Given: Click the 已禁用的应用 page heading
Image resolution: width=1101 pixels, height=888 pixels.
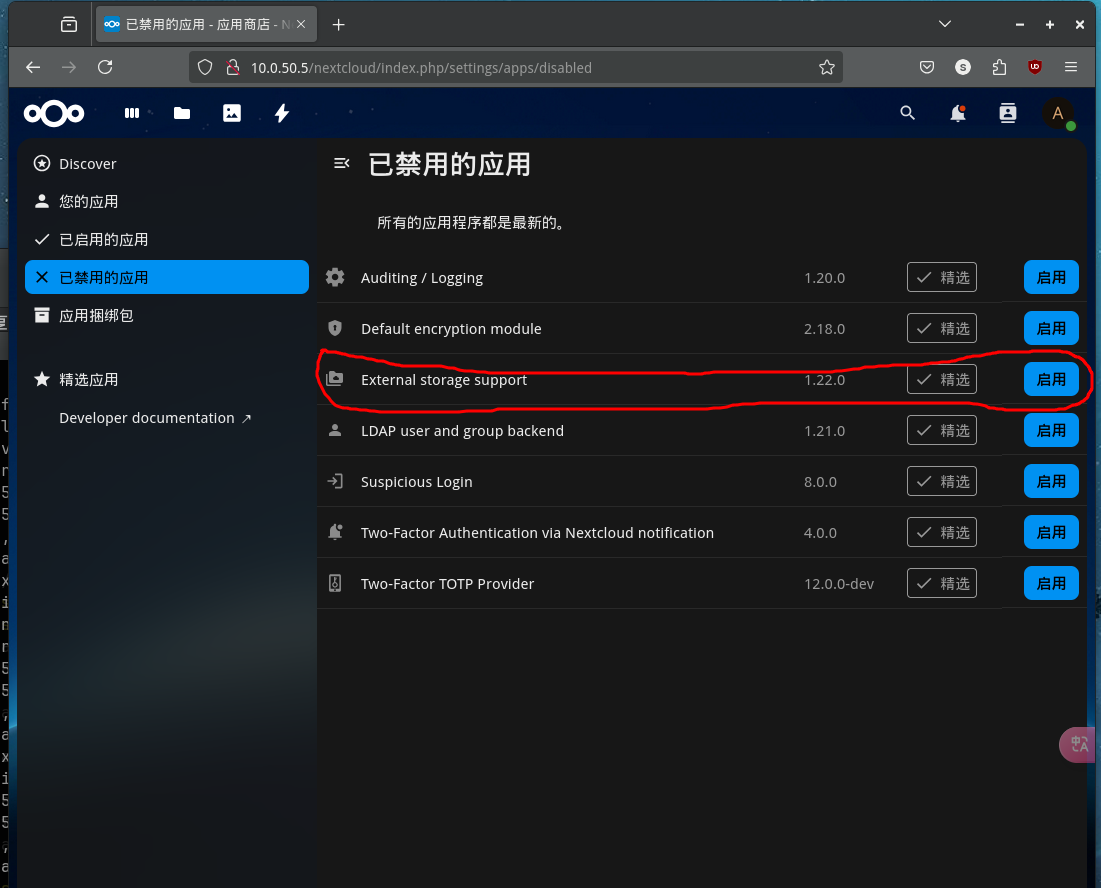Looking at the screenshot, I should point(449,164).
